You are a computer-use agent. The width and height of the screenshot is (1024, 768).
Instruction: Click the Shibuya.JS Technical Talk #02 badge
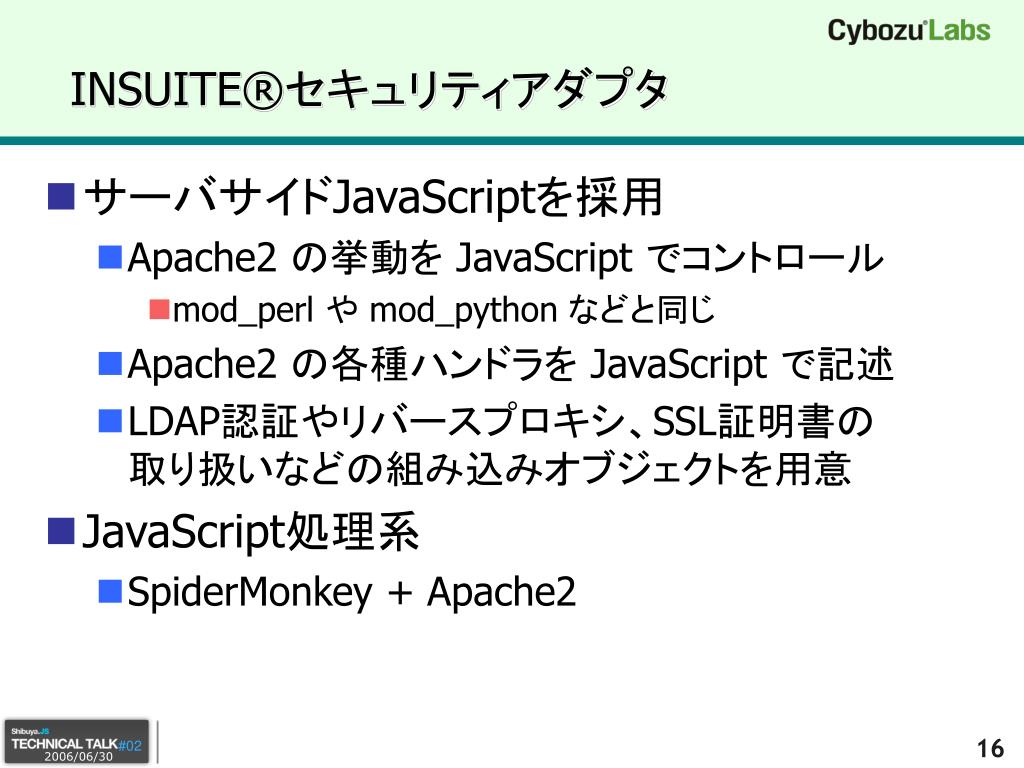pyautogui.click(x=77, y=743)
